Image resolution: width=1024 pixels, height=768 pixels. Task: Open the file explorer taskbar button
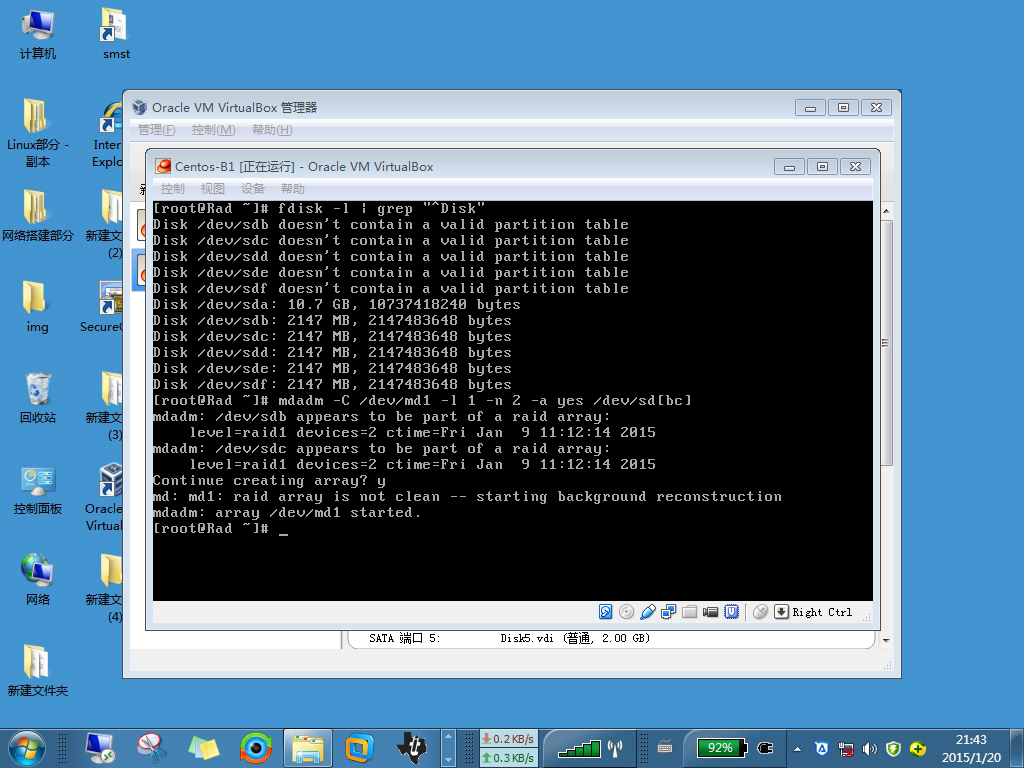[308, 748]
